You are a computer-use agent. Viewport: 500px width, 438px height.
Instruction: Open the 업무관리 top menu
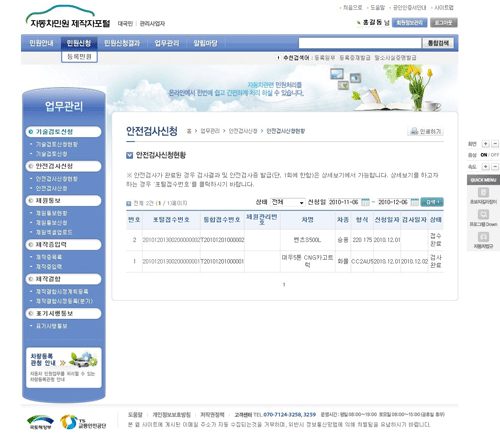pos(167,43)
